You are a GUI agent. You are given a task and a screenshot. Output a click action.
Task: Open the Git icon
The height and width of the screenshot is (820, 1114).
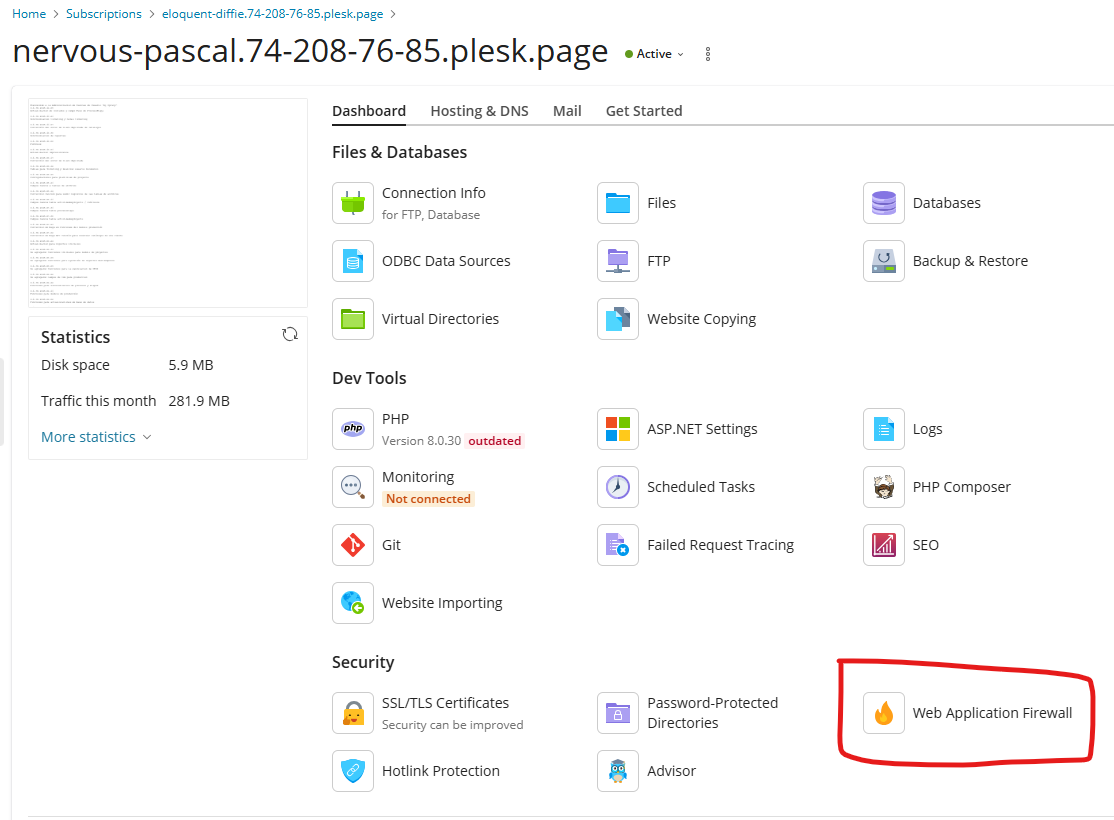352,545
